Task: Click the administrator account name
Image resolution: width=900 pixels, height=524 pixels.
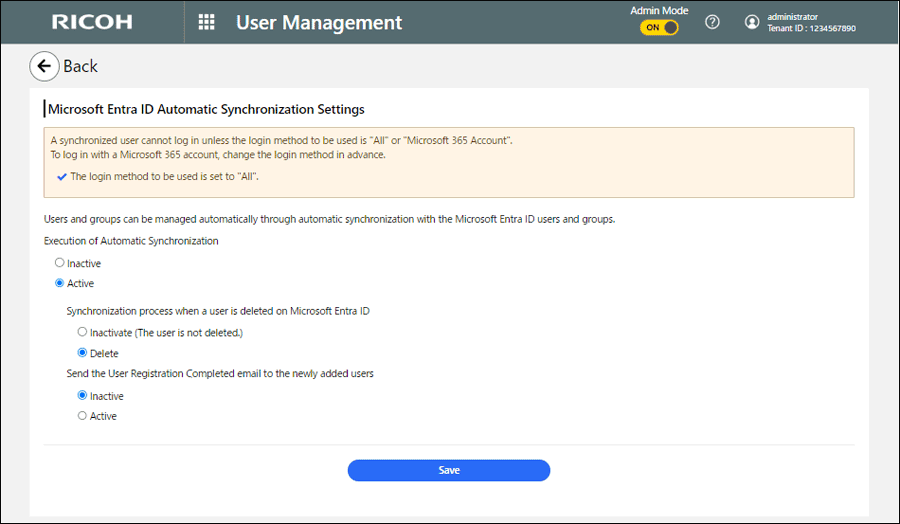Action: [792, 16]
